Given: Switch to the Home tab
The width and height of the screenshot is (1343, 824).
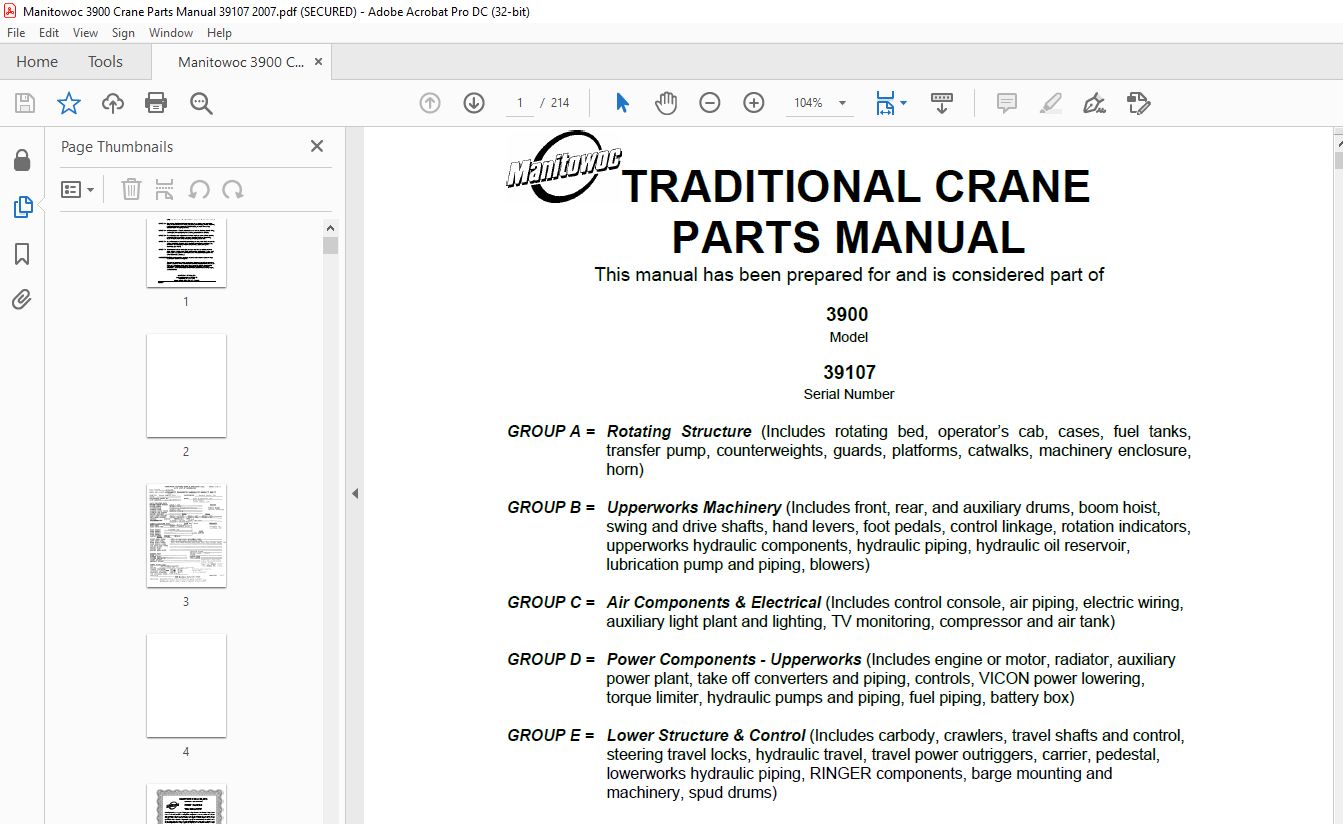Looking at the screenshot, I should tap(37, 62).
